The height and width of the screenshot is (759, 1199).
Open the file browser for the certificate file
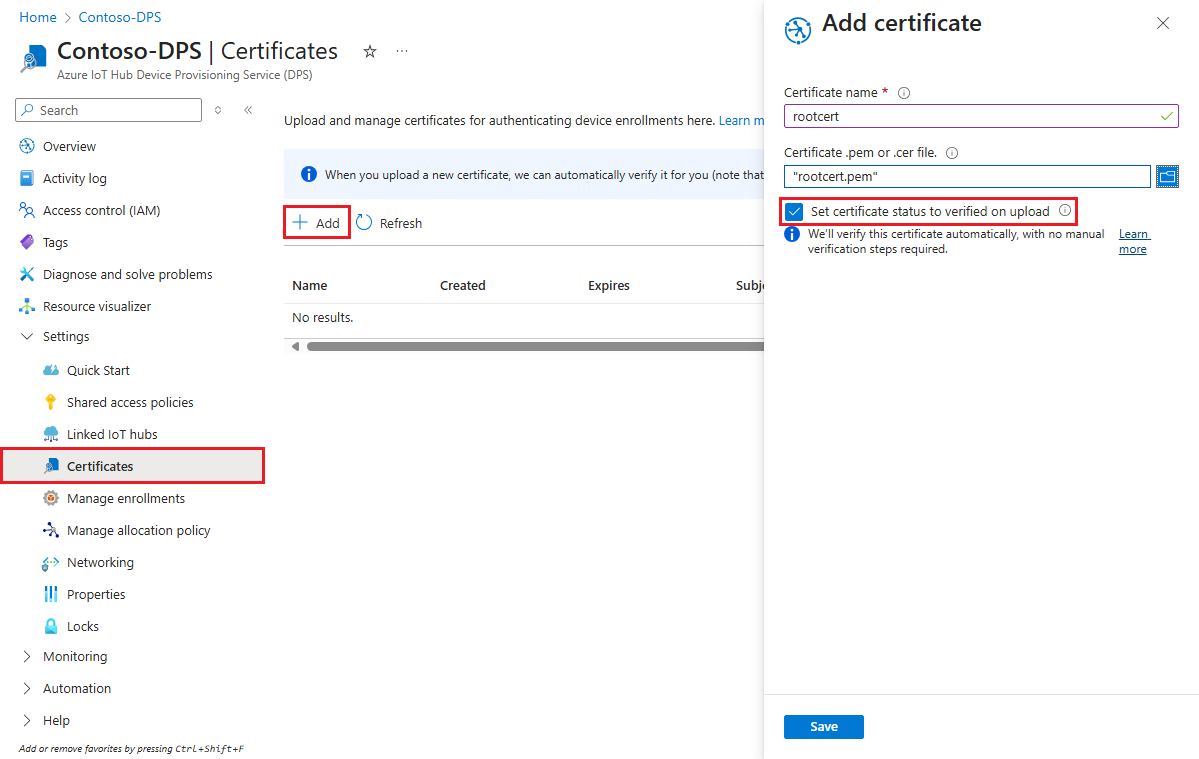point(1167,176)
